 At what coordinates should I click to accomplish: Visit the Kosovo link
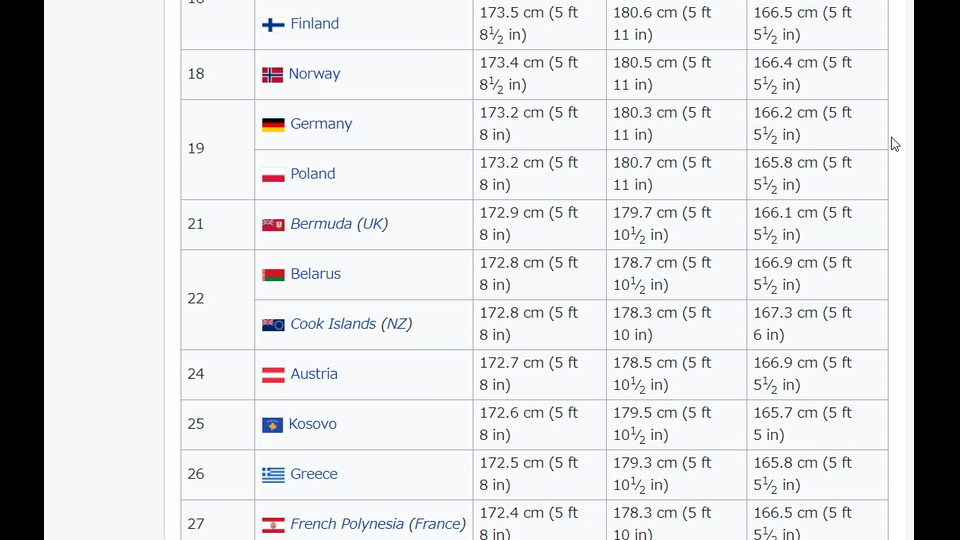click(x=312, y=424)
